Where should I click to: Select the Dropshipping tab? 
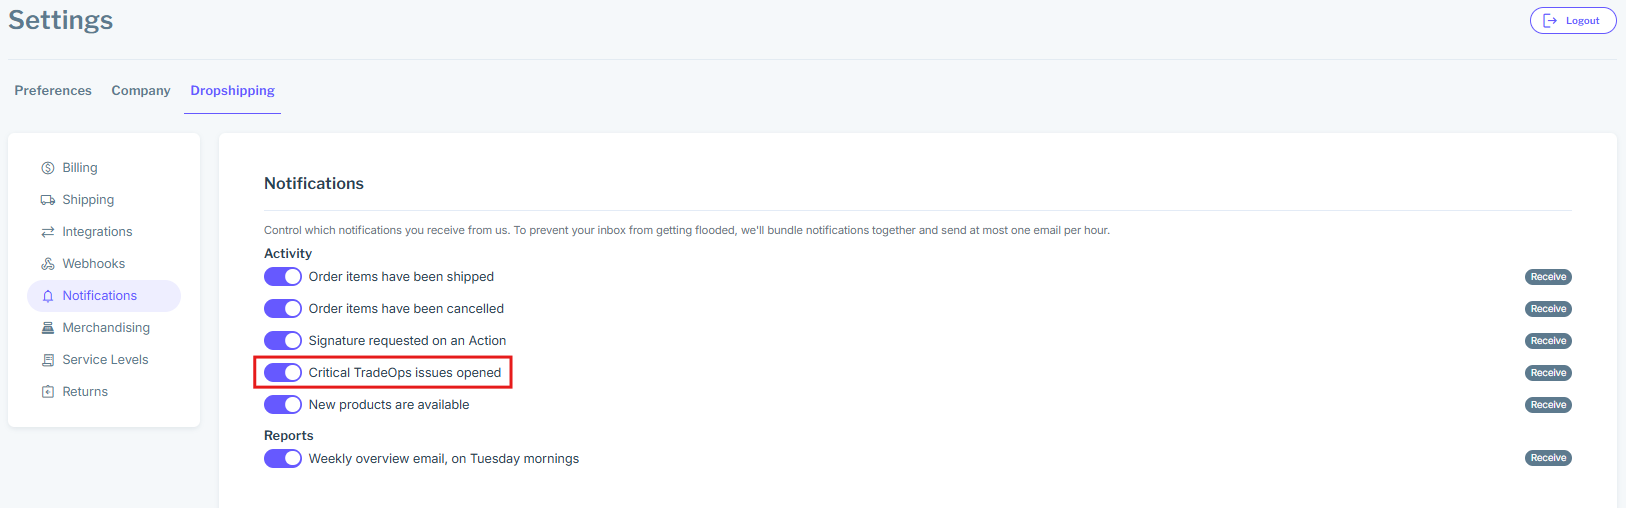[232, 91]
